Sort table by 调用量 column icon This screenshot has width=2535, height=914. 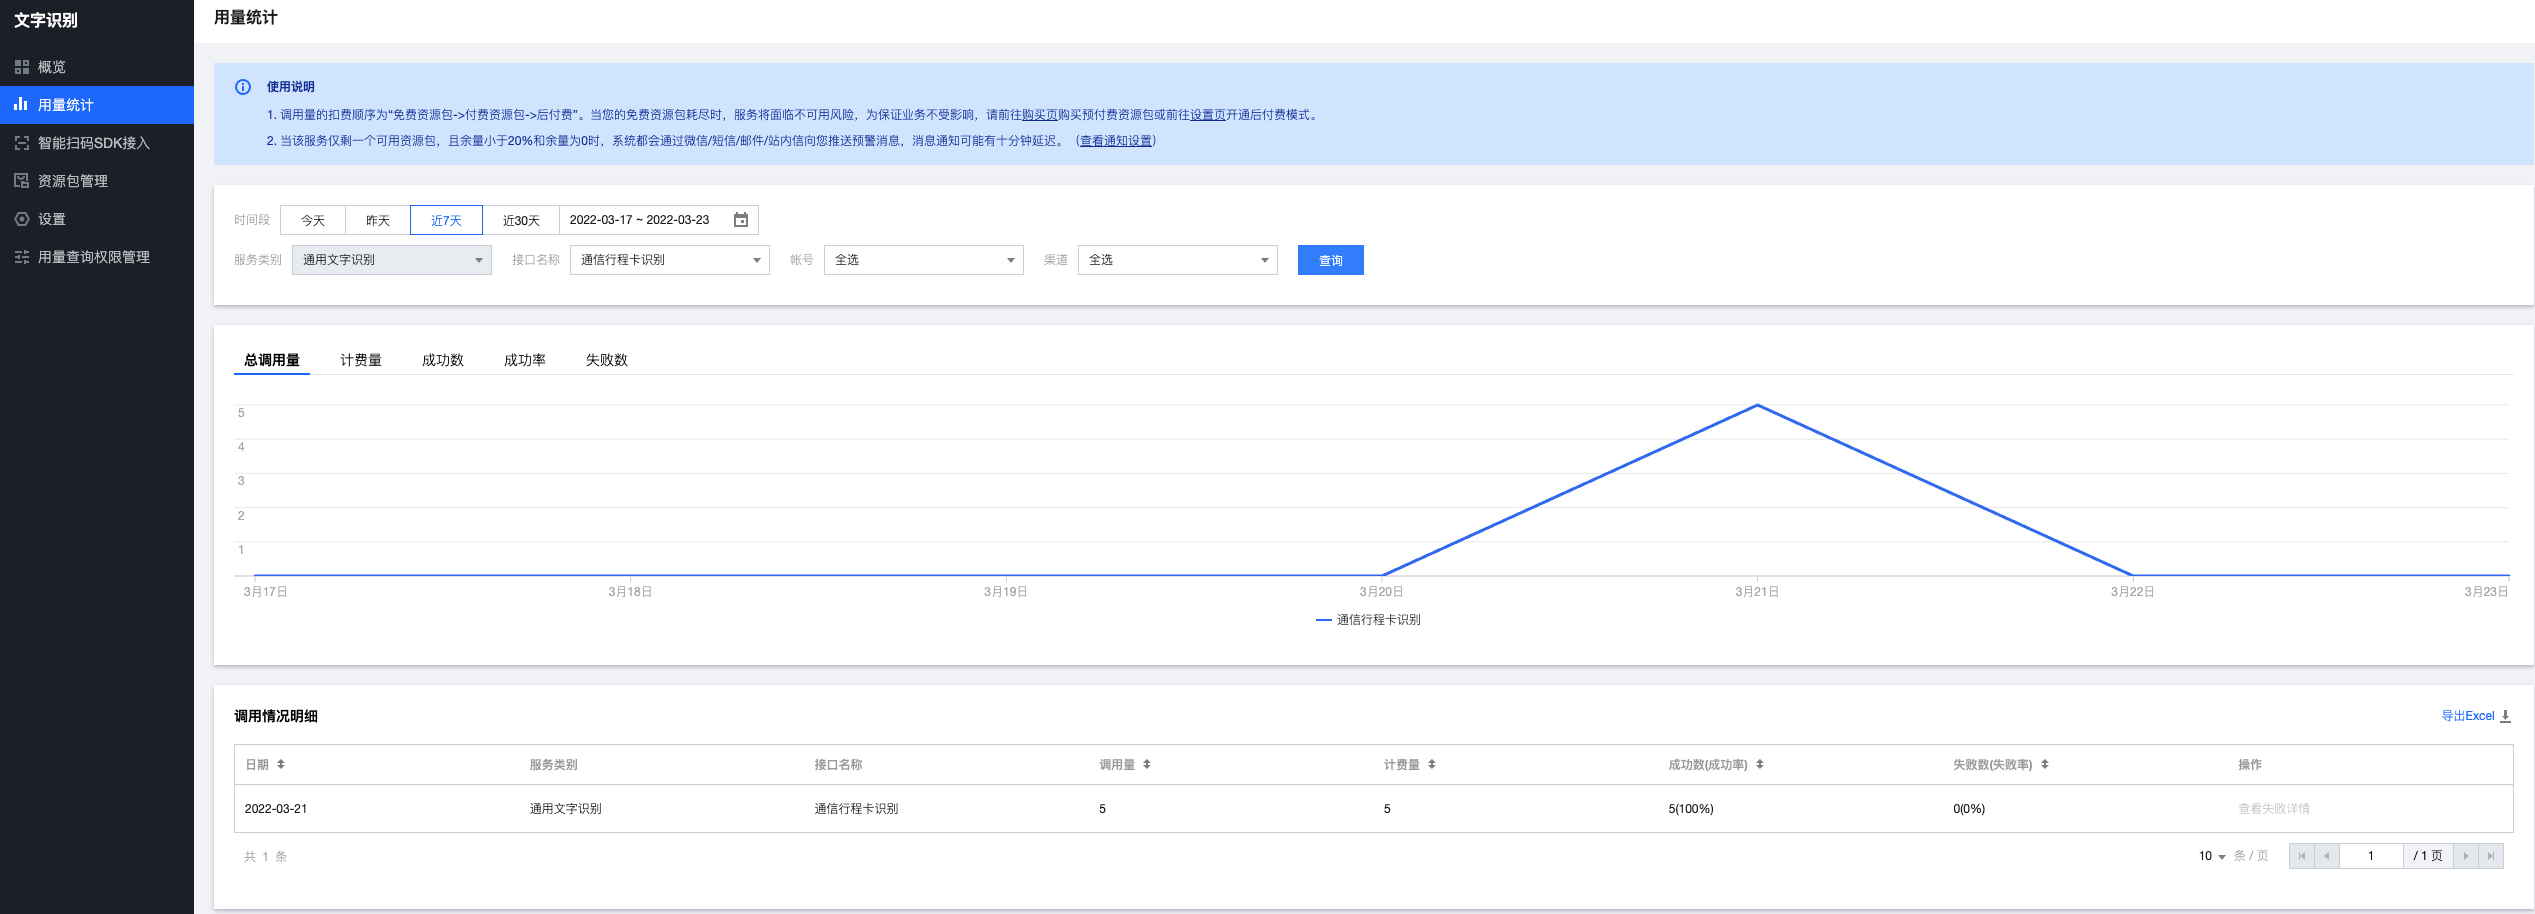tap(1147, 764)
